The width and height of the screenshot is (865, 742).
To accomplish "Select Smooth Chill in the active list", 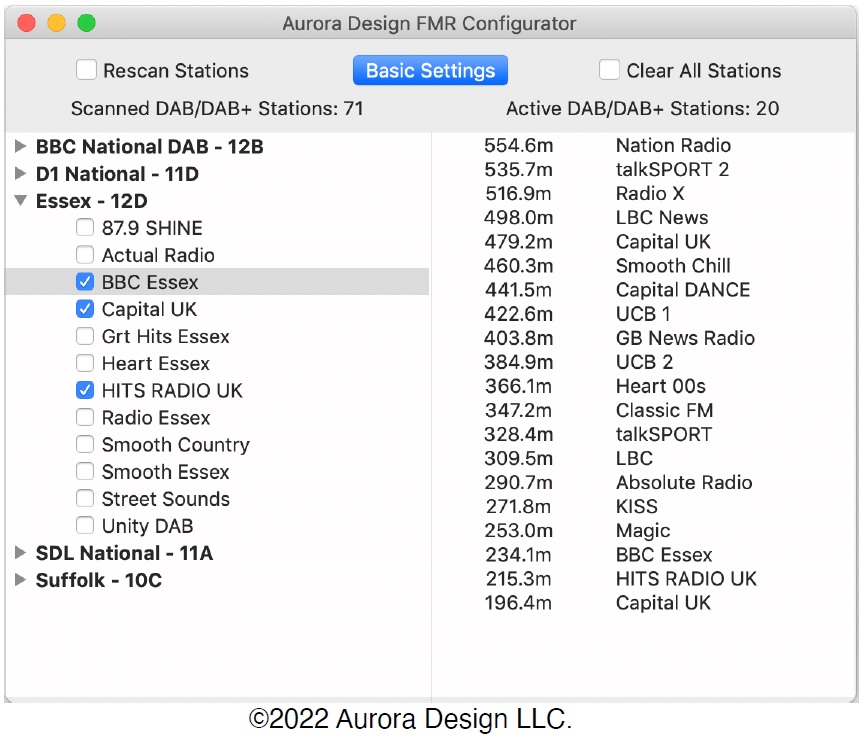I will coord(673,265).
